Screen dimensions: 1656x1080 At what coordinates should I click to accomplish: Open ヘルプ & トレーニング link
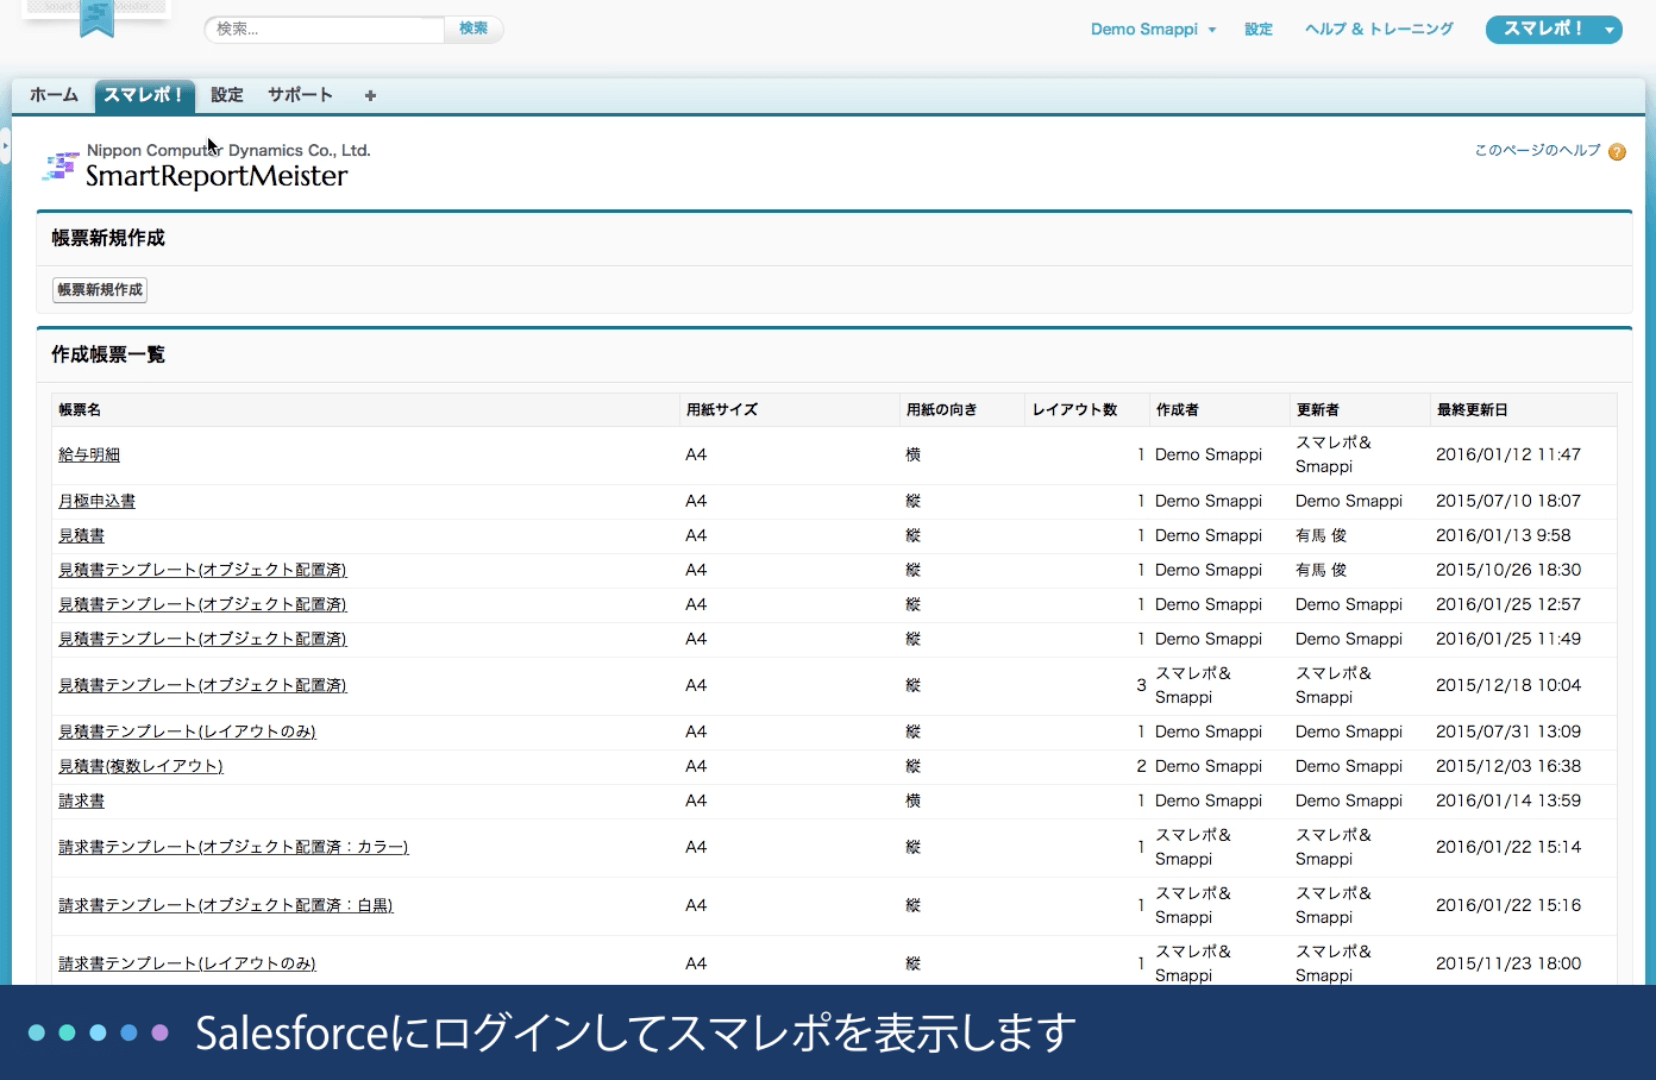tap(1379, 29)
